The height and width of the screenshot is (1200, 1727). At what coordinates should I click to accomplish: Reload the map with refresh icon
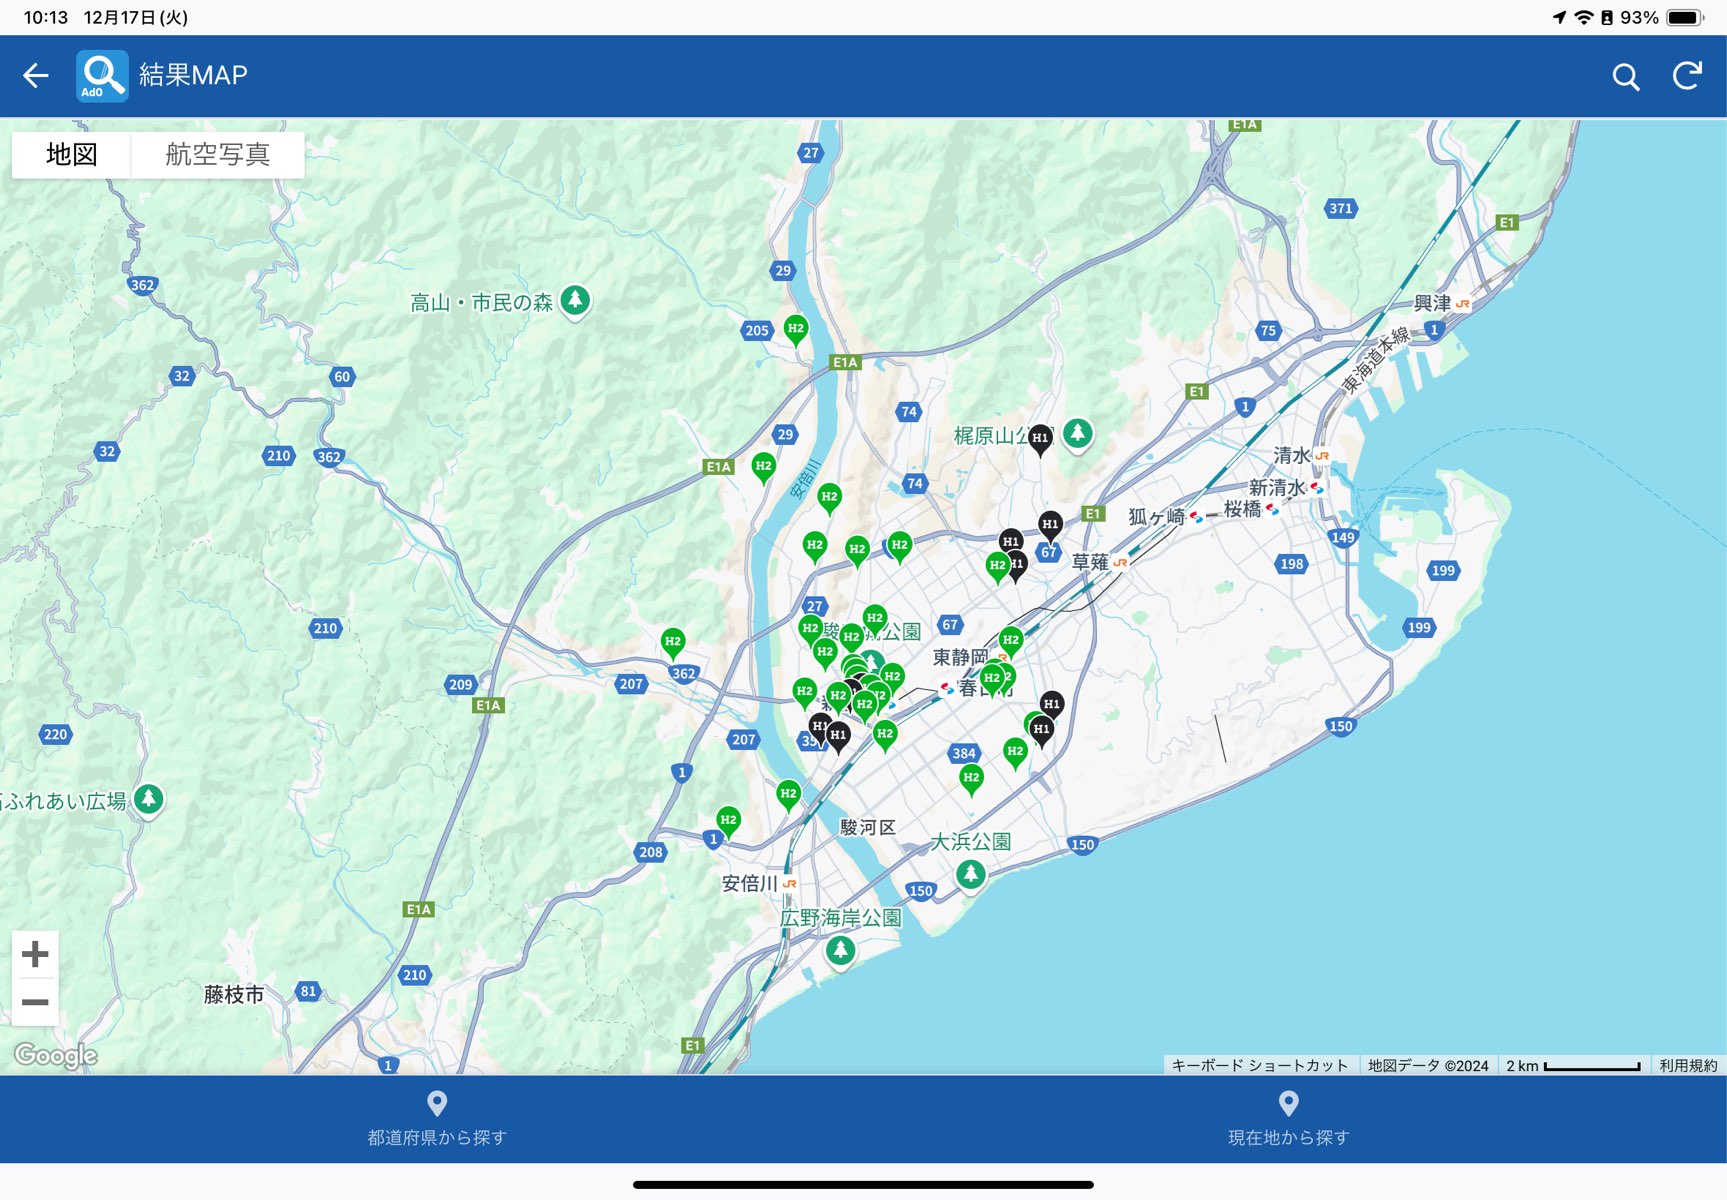click(x=1687, y=76)
